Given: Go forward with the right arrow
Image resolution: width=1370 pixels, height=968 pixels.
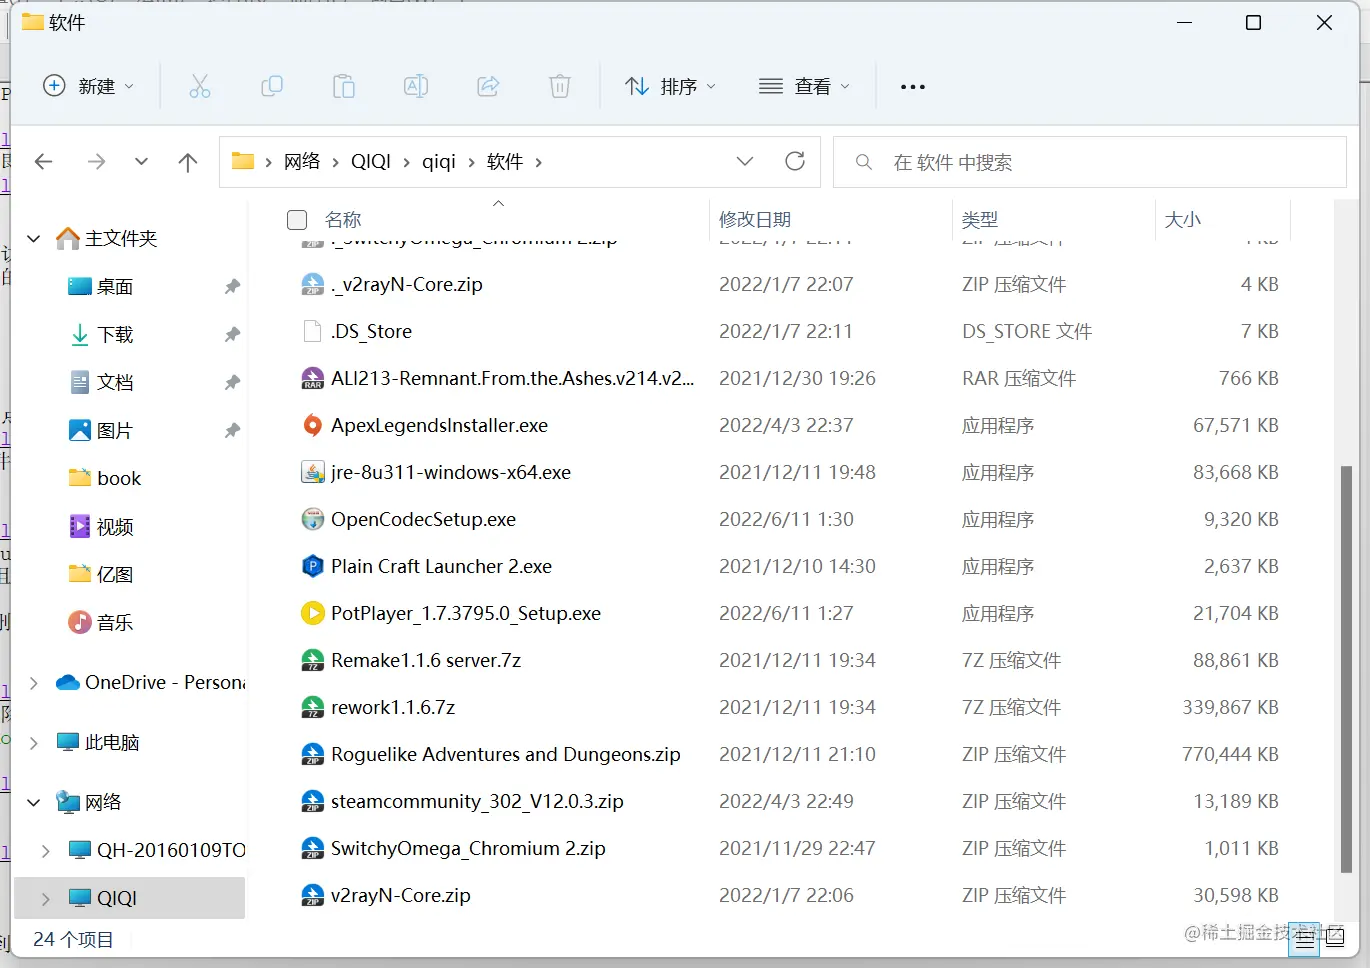Looking at the screenshot, I should 96,161.
